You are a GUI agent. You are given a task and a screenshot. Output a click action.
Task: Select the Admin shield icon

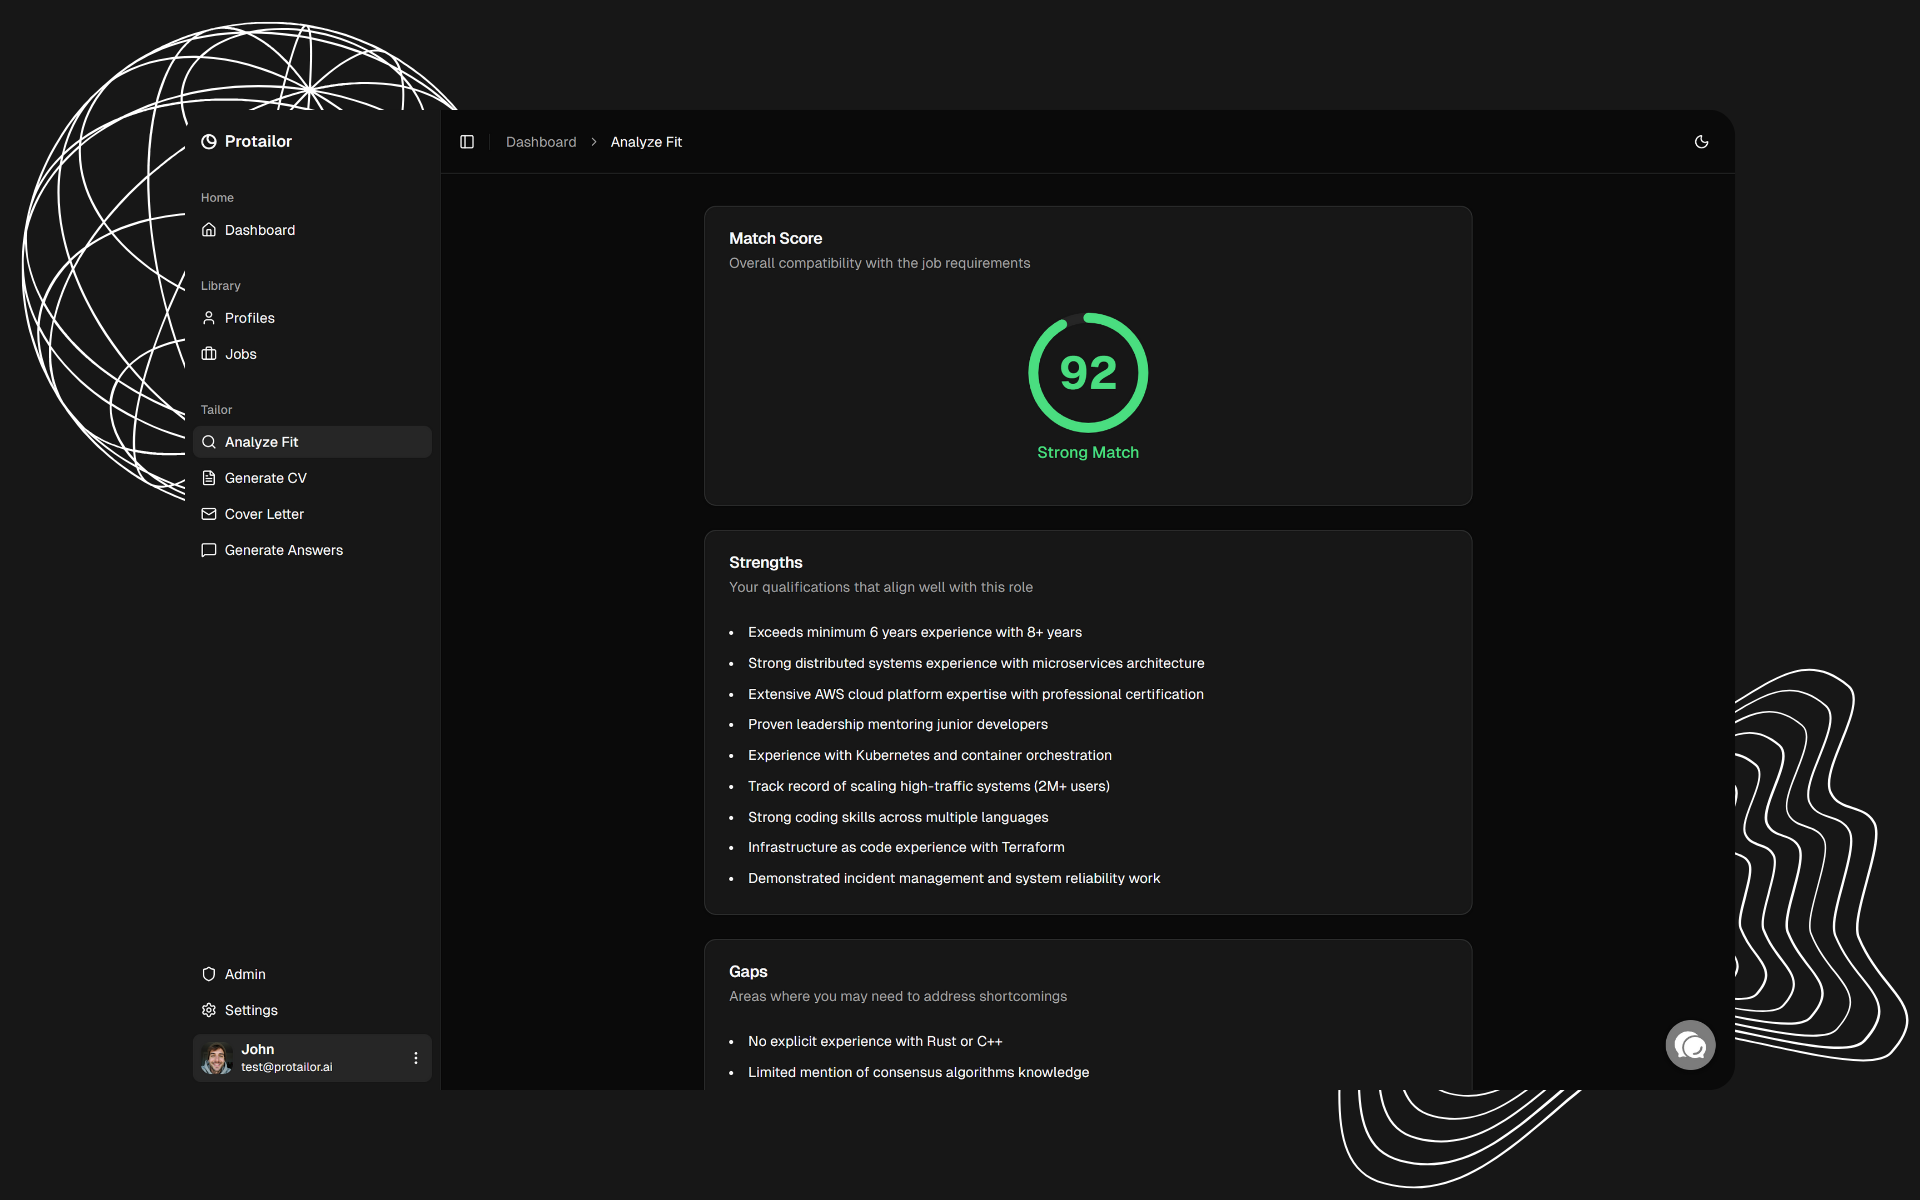[208, 973]
